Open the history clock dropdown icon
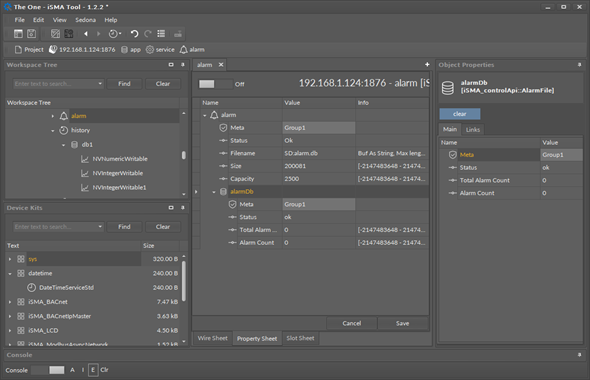The width and height of the screenshot is (590, 380). coord(115,34)
